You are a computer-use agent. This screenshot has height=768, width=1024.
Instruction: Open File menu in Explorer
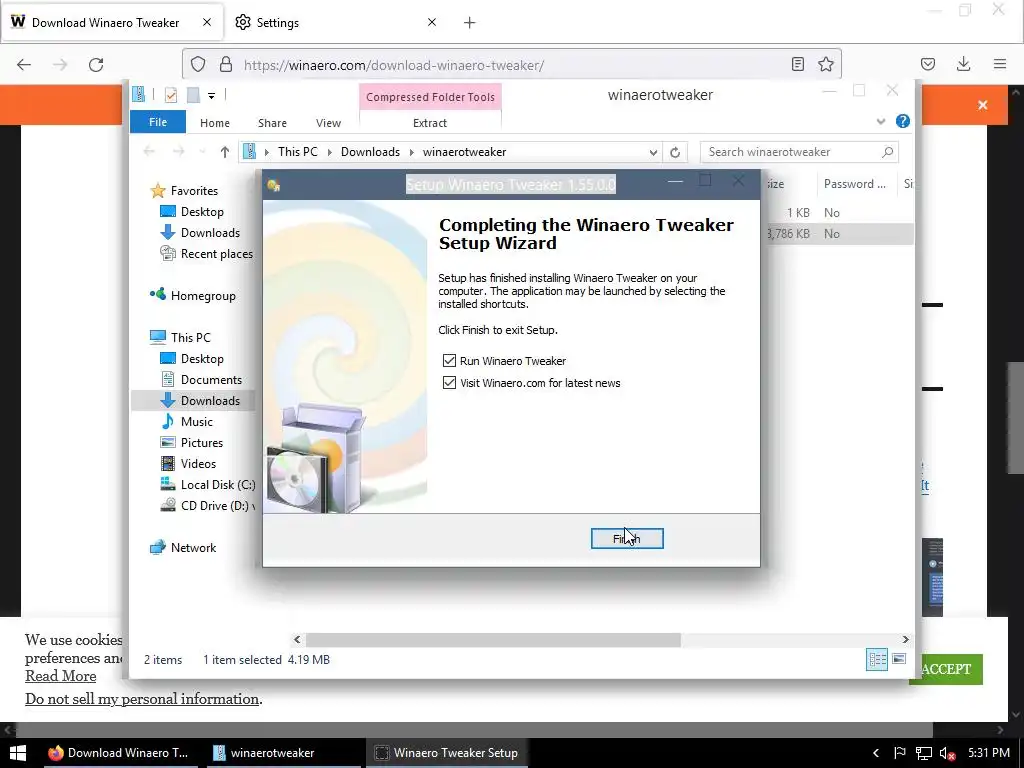click(x=157, y=122)
